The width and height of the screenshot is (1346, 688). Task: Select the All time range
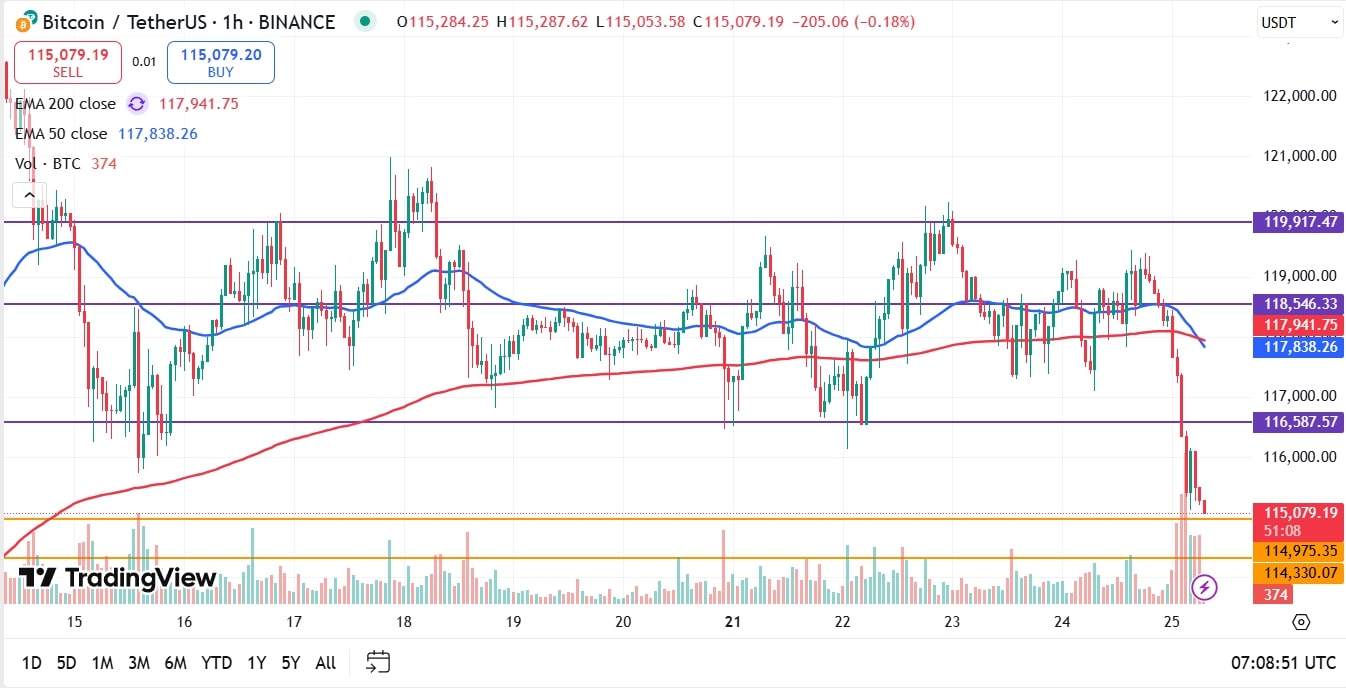click(325, 662)
